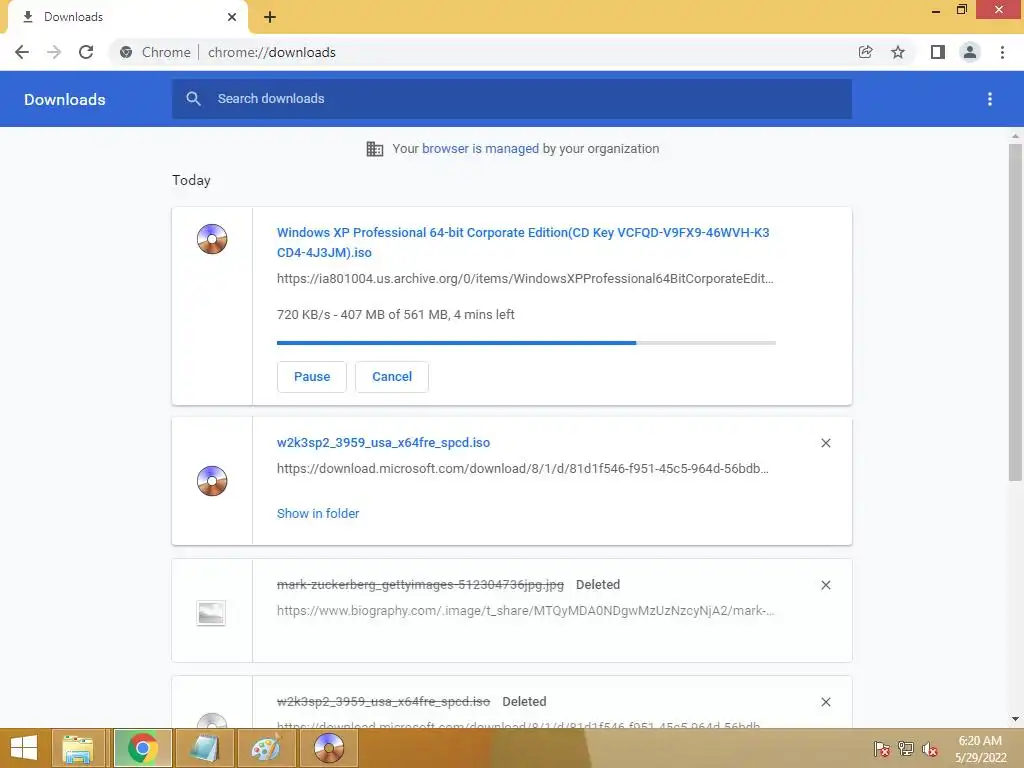Bookmark this page with the star icon
The image size is (1024, 768).
pos(898,52)
